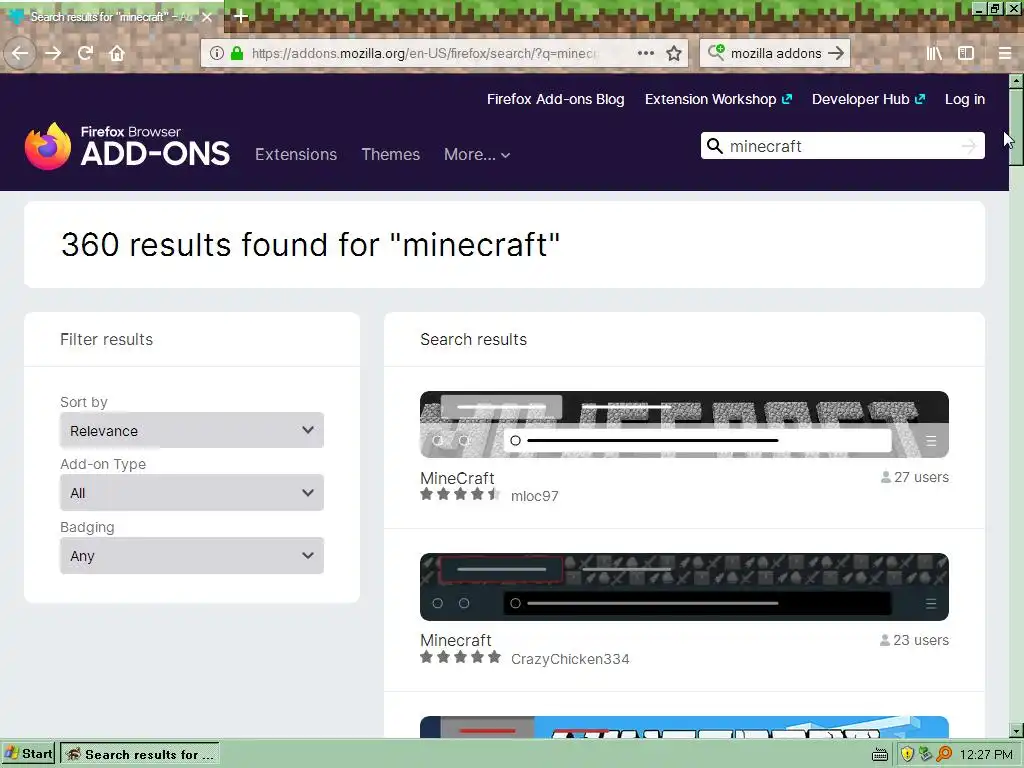Open the Minecraft theme by CrazyChicken334
Viewport: 1024px width, 768px height.
pyautogui.click(x=456, y=640)
